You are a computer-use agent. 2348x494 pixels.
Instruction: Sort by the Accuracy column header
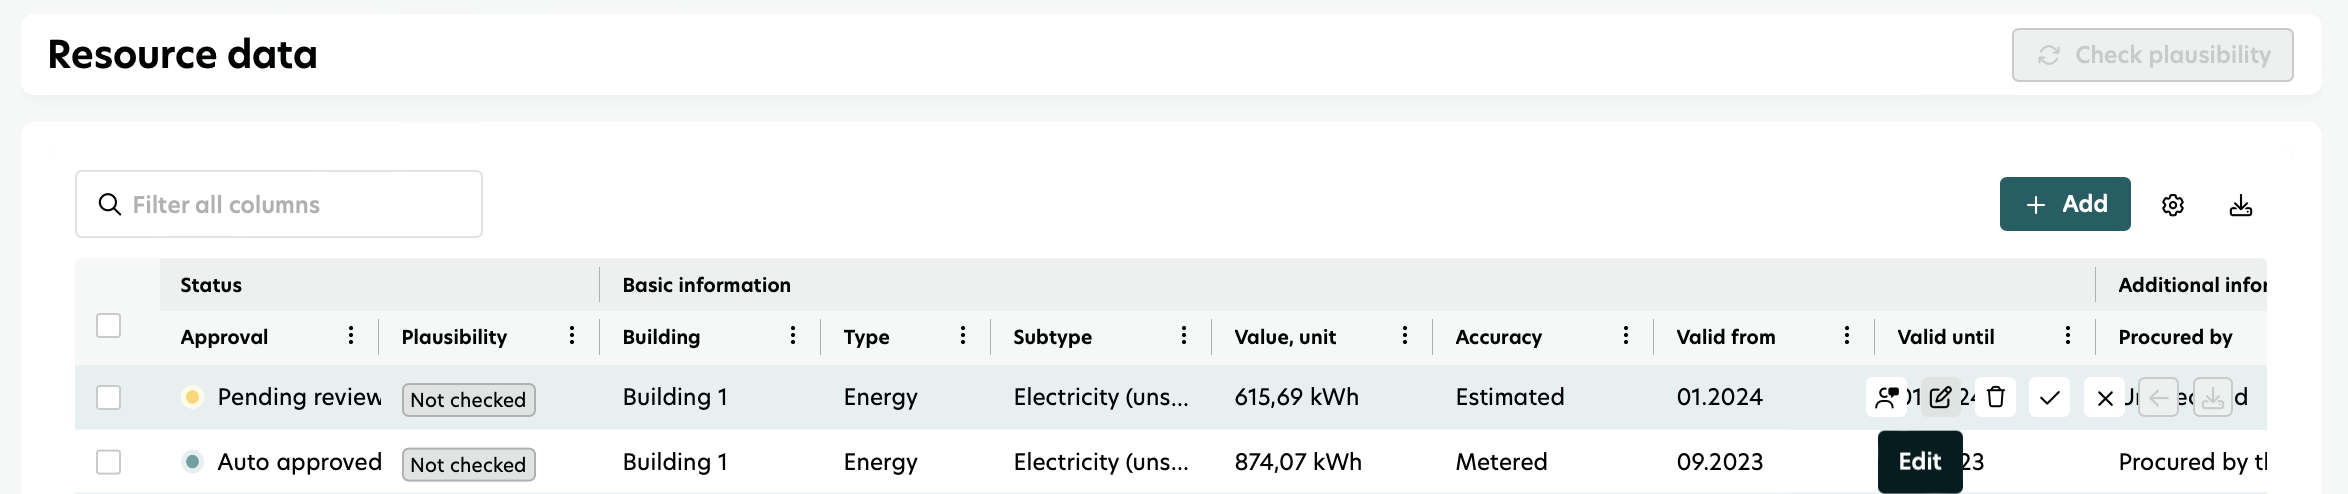pos(1498,337)
